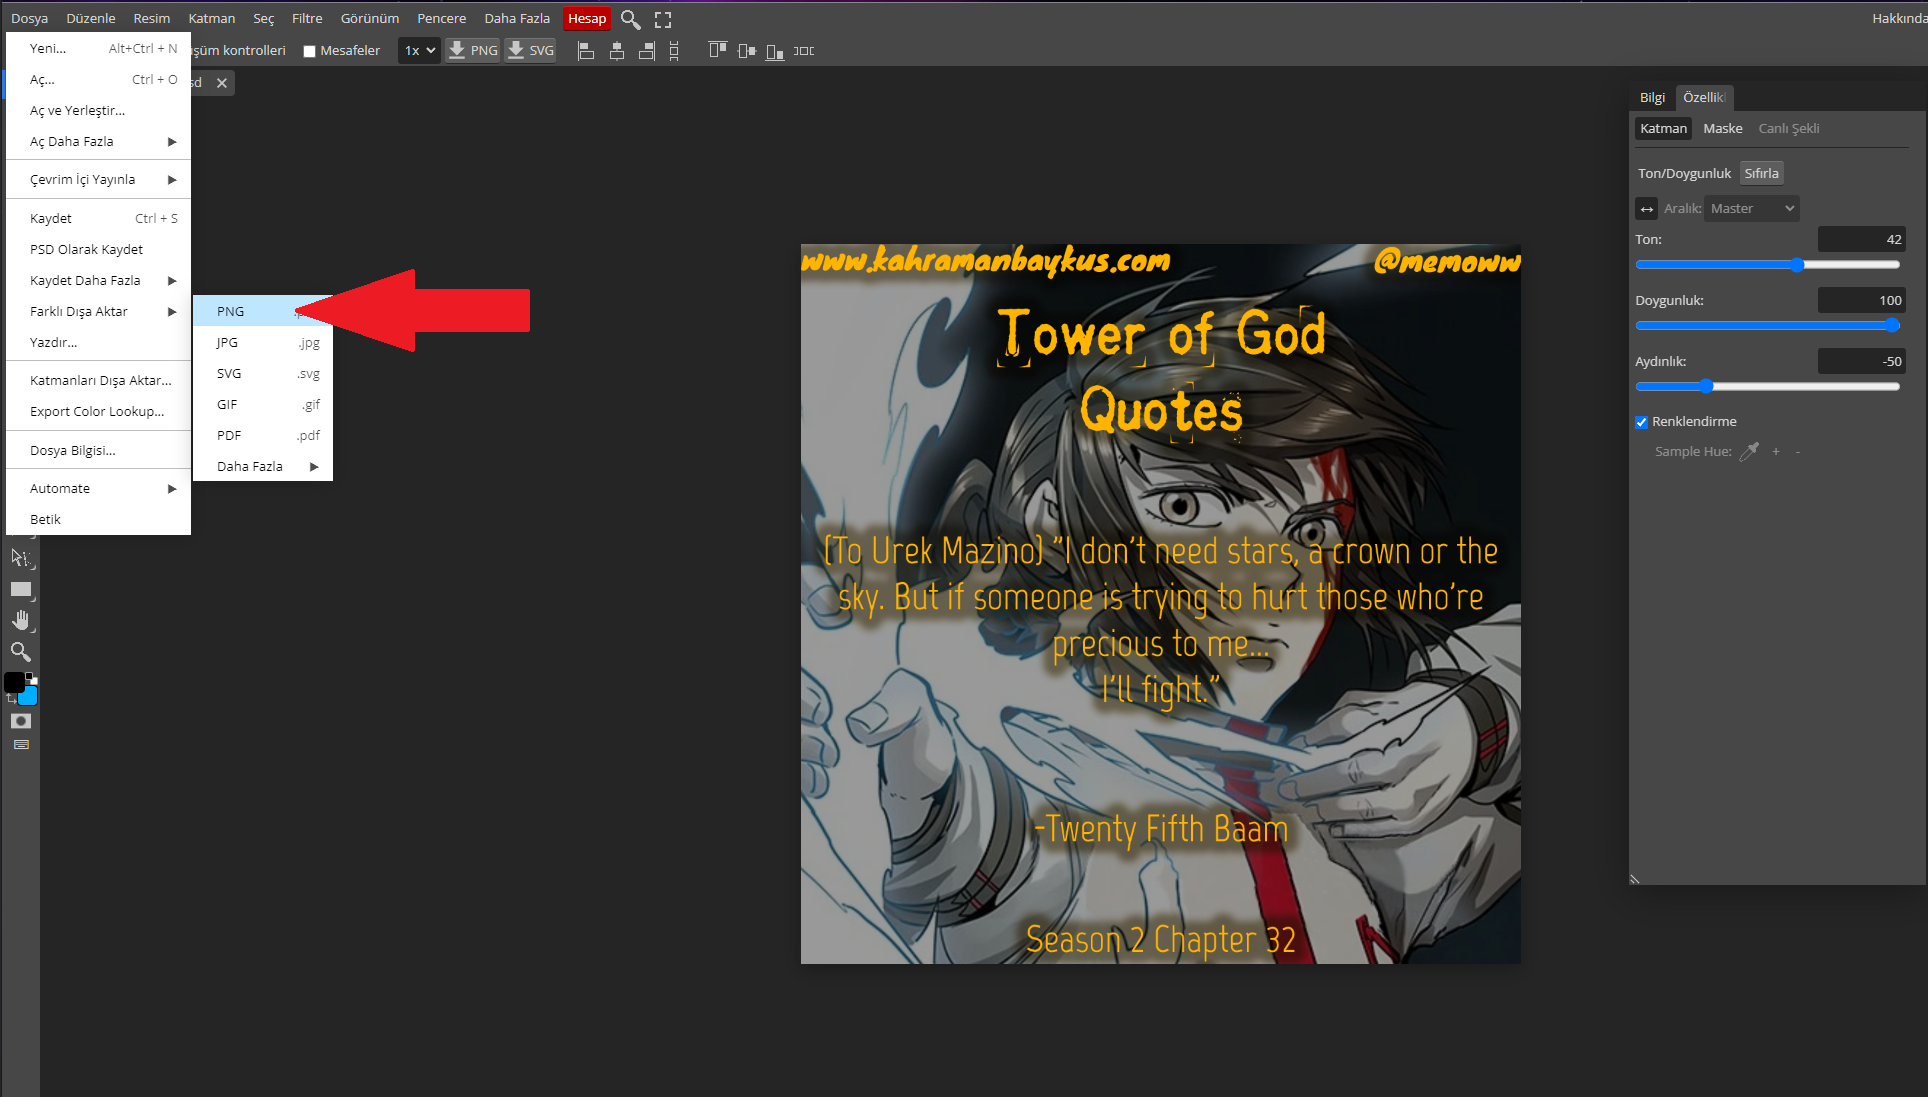This screenshot has width=1928, height=1097.
Task: Expand the Automate submenu
Action: click(x=98, y=489)
